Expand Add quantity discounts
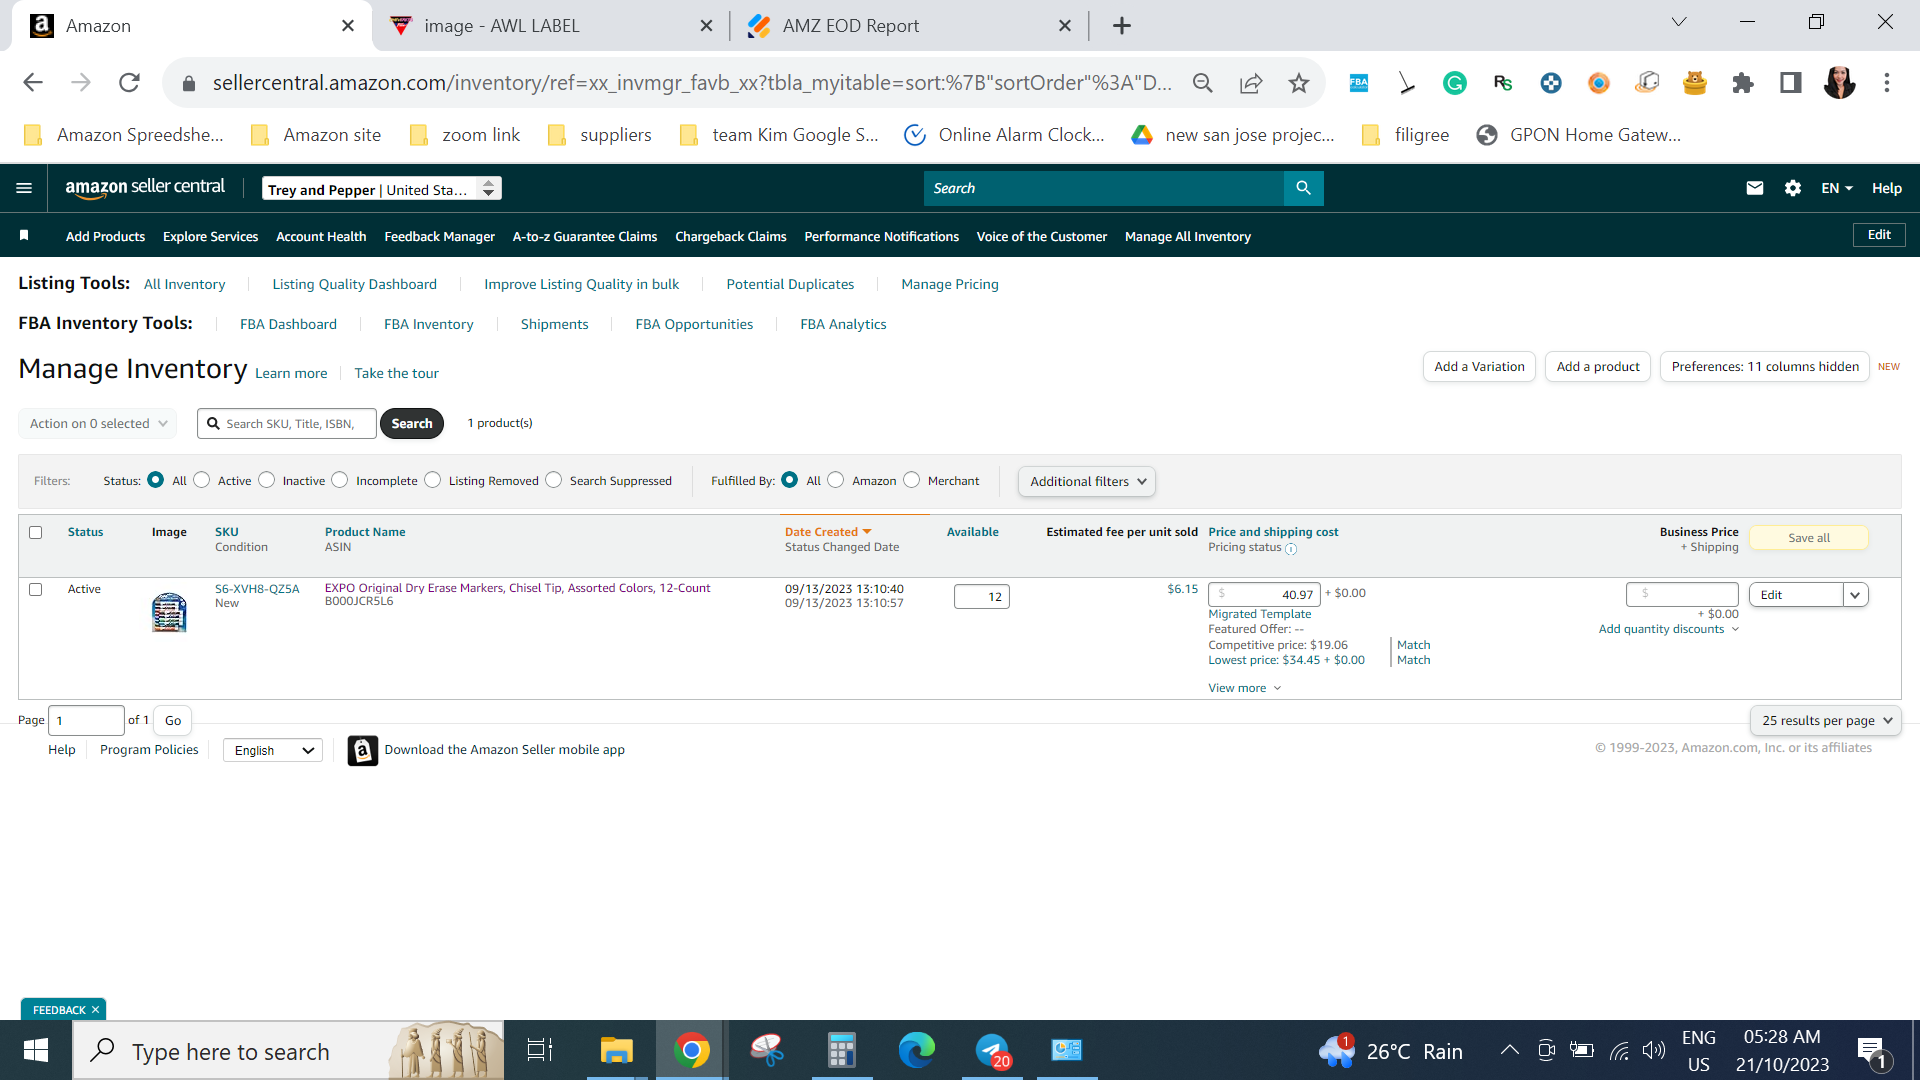 pyautogui.click(x=1669, y=630)
